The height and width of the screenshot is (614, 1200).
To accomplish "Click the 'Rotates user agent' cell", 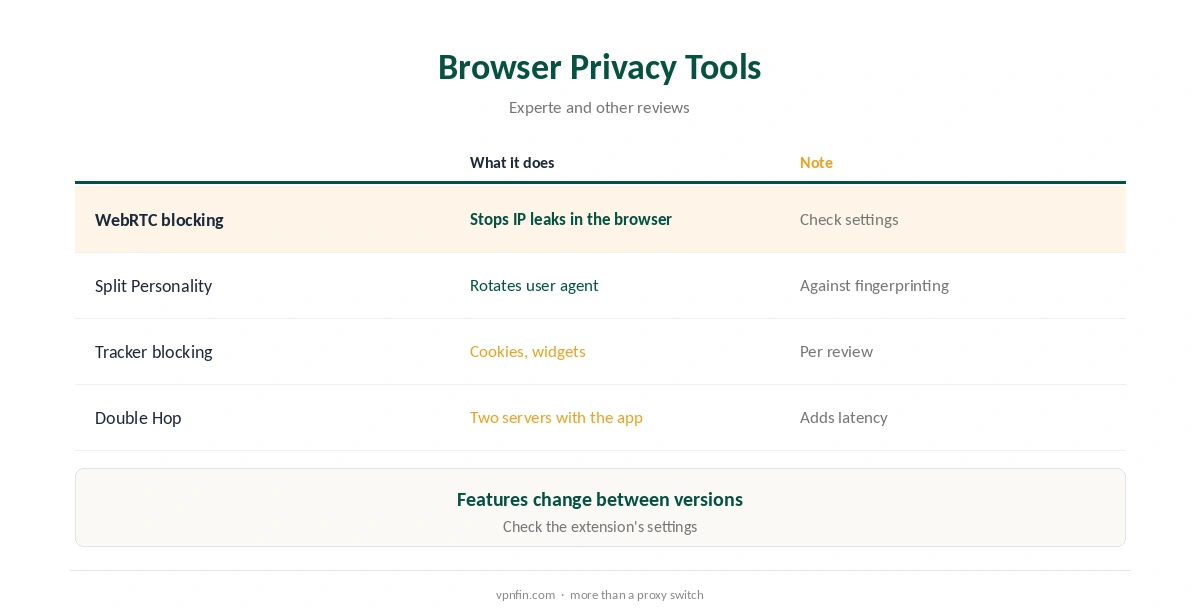I will [534, 285].
